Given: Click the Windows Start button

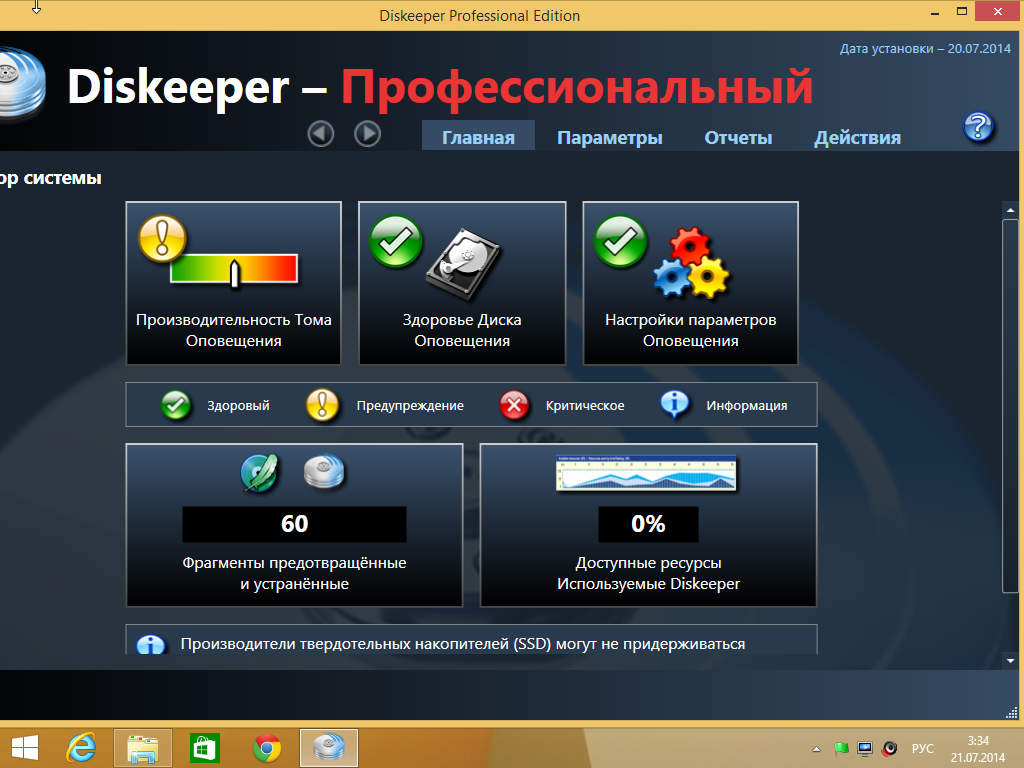Looking at the screenshot, I should click(x=25, y=748).
